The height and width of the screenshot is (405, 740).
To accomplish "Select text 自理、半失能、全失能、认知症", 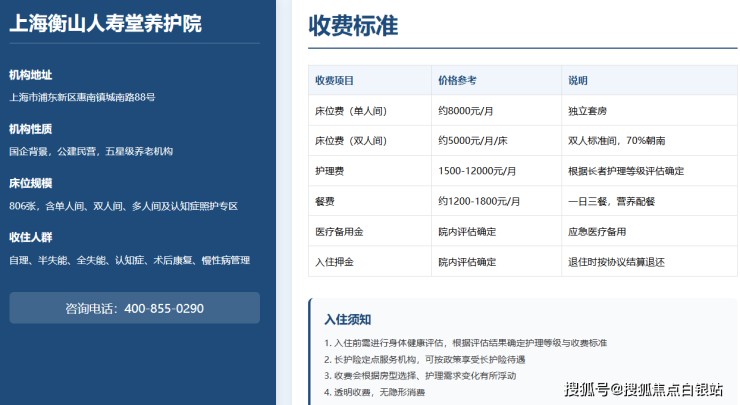I will pos(77,260).
